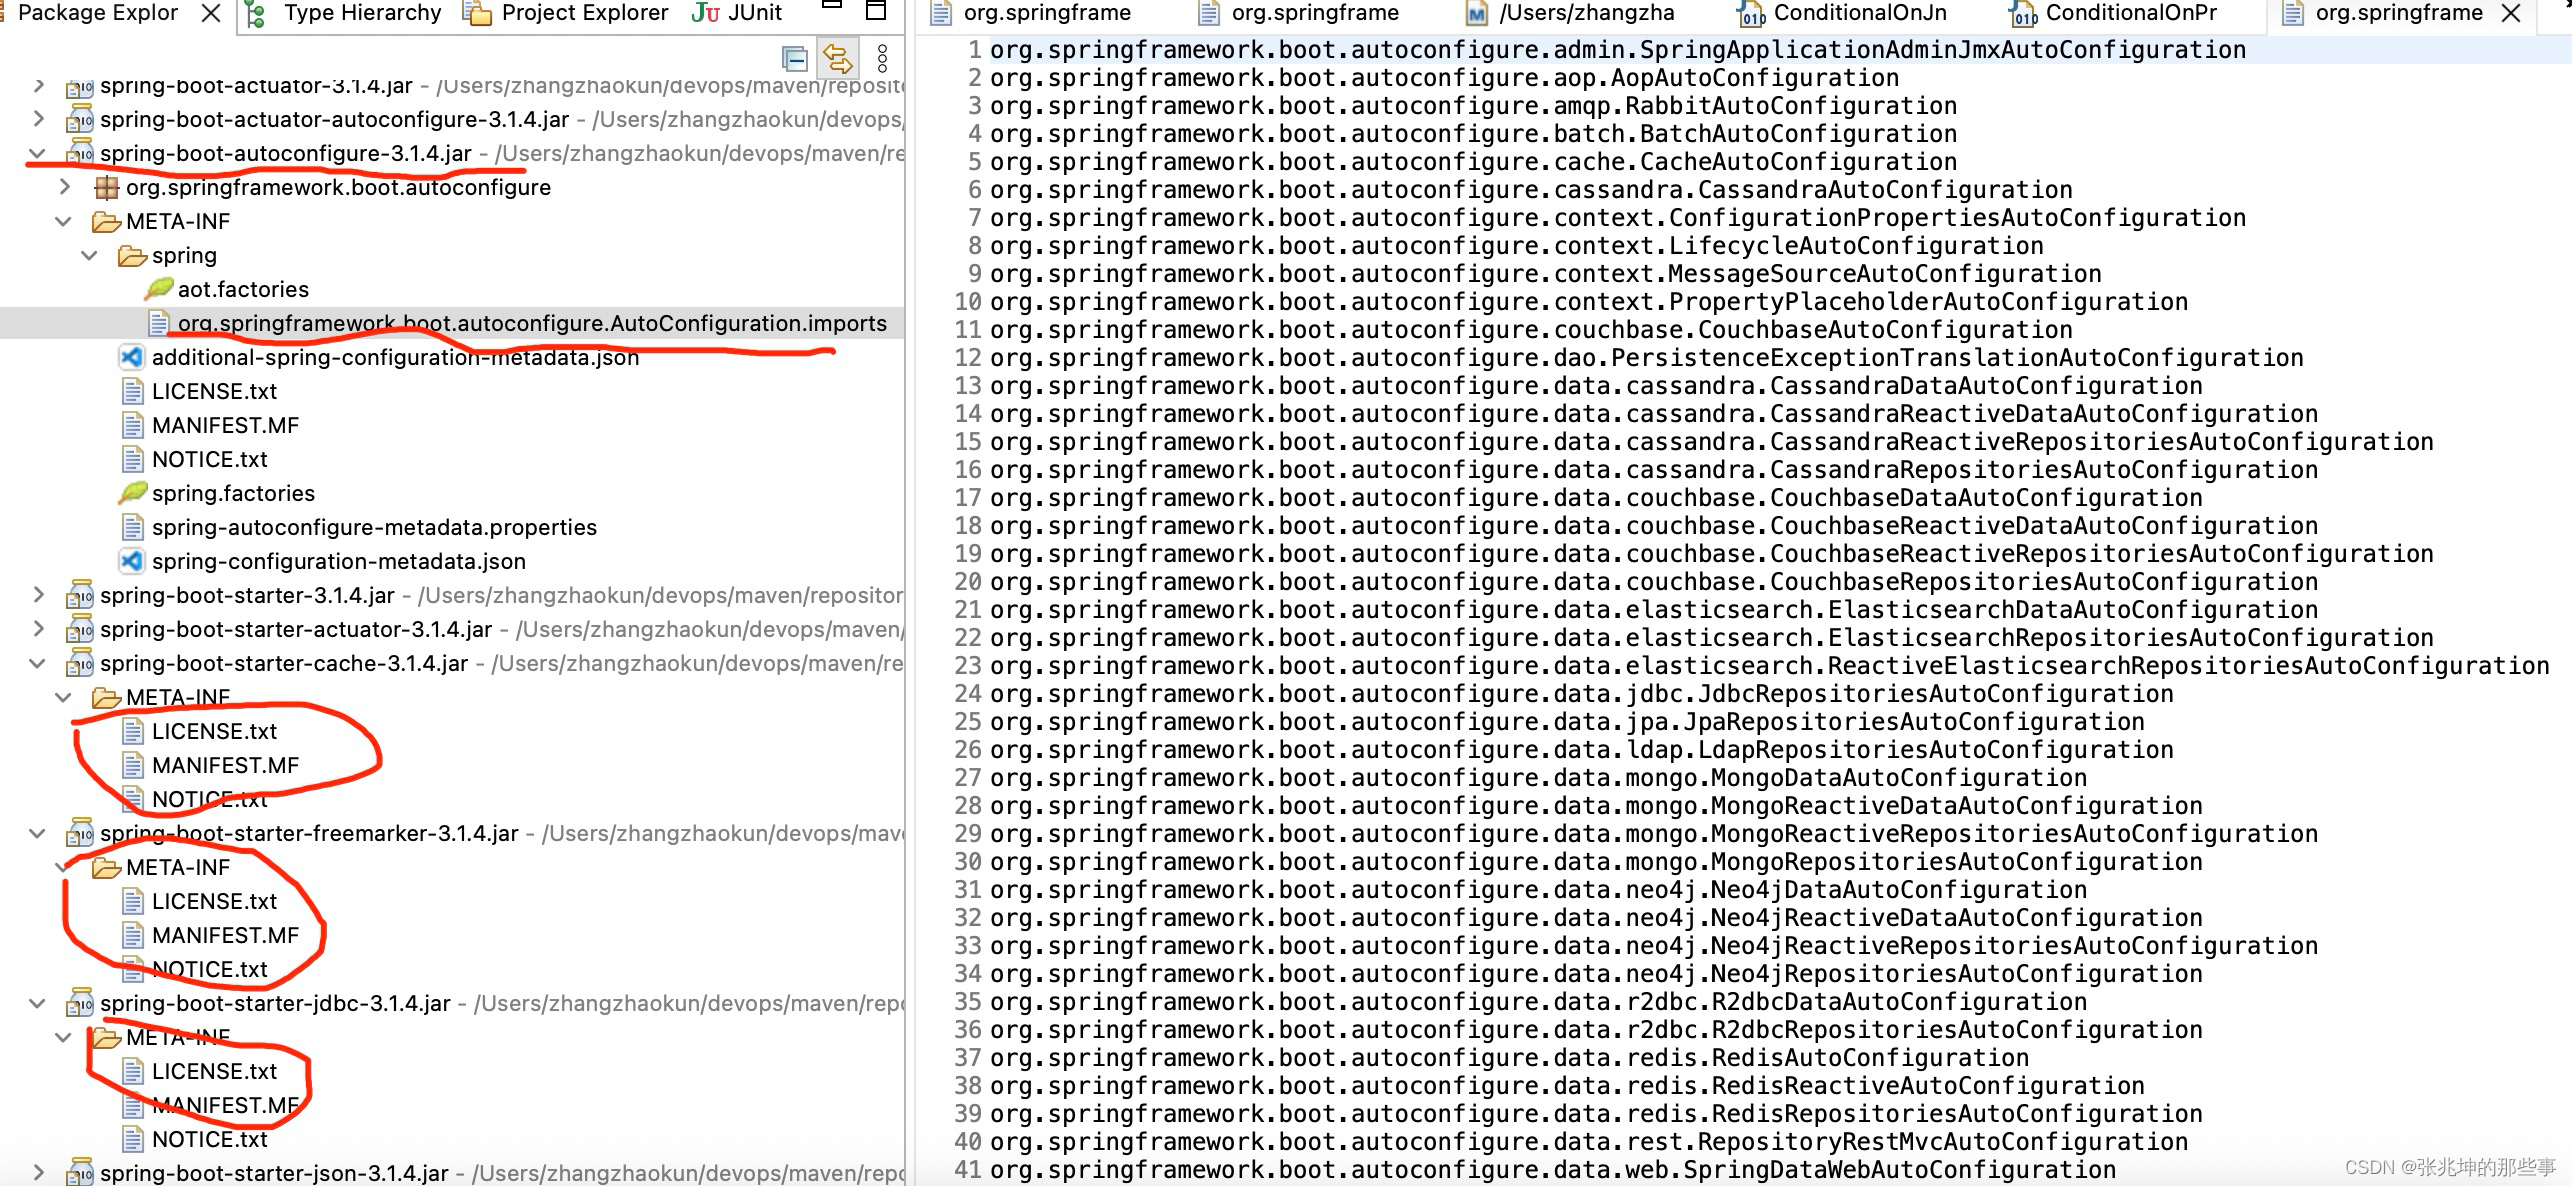Toggle Link with Editor in Package Explorer
Viewport: 2572px width, 1186px height.
[838, 59]
